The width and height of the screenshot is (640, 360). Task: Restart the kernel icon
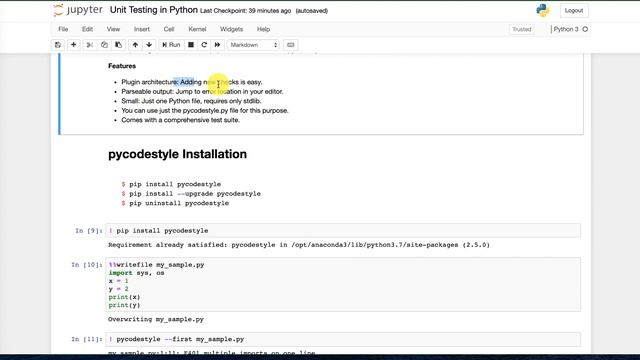pyautogui.click(x=204, y=45)
